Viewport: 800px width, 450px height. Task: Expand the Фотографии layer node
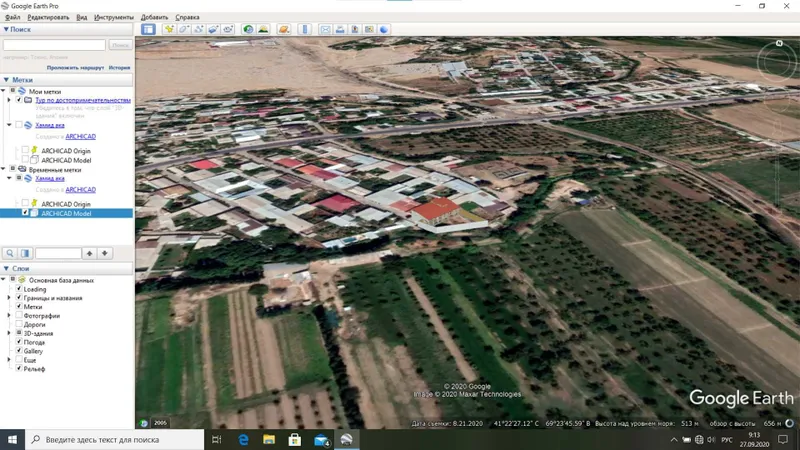click(x=9, y=315)
